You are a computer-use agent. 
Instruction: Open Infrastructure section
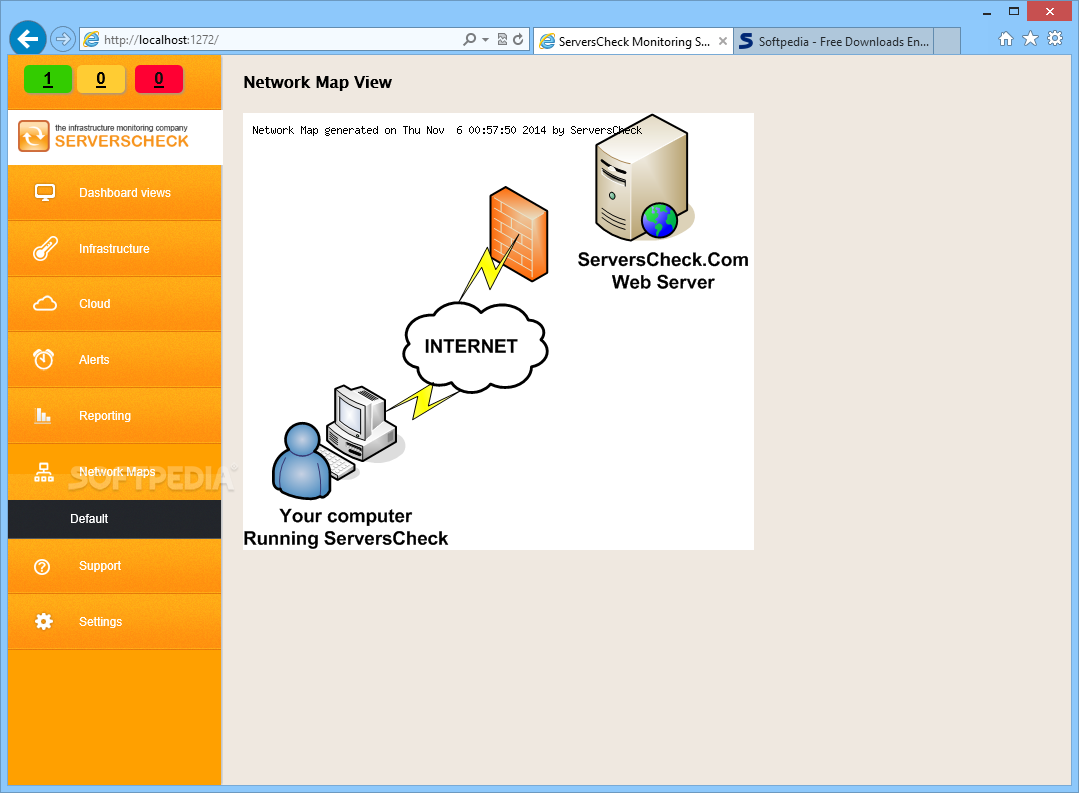click(115, 249)
